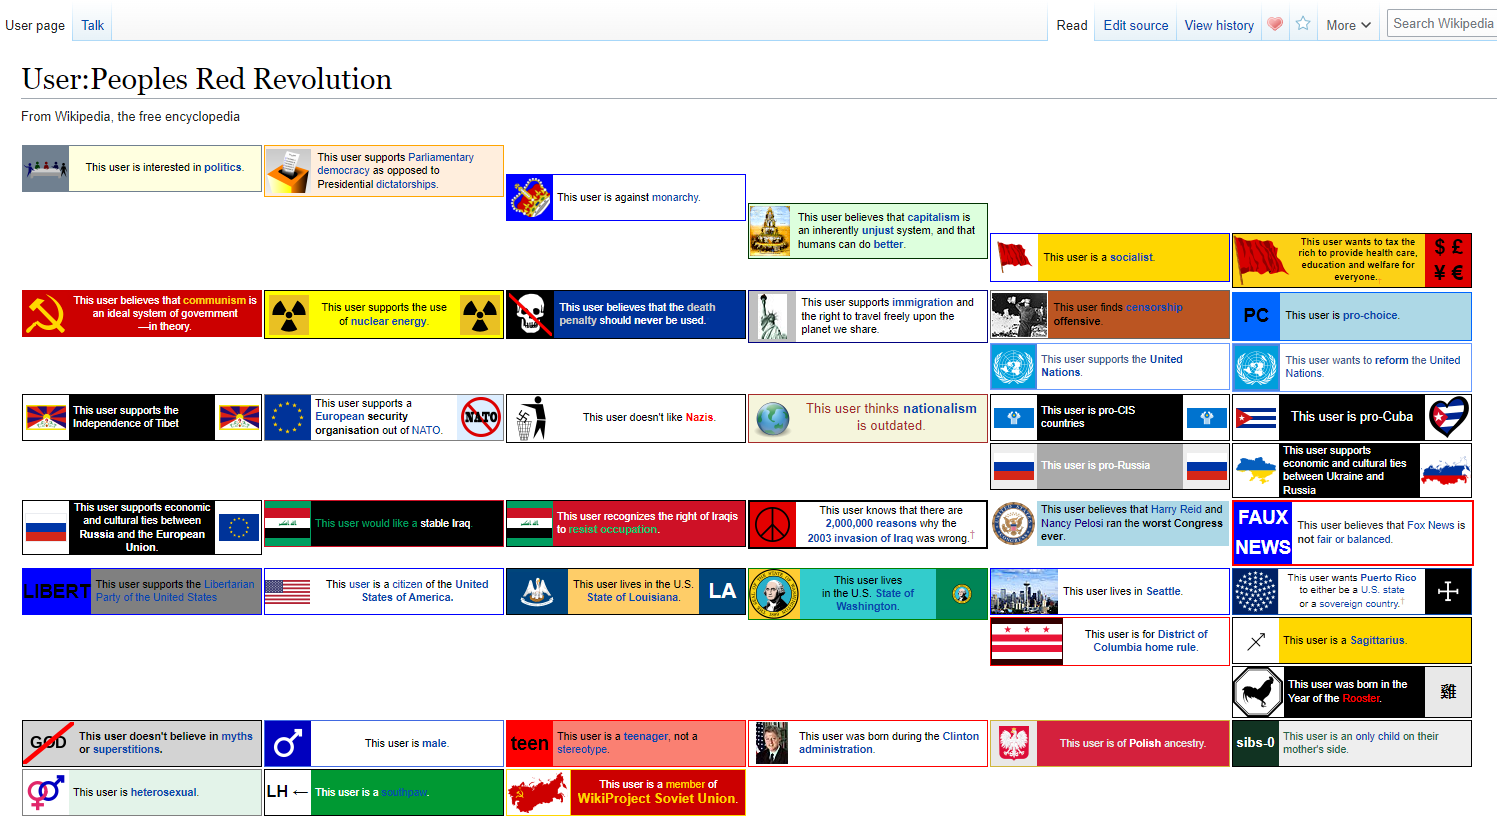Follow the monarchy link

(x=675, y=198)
